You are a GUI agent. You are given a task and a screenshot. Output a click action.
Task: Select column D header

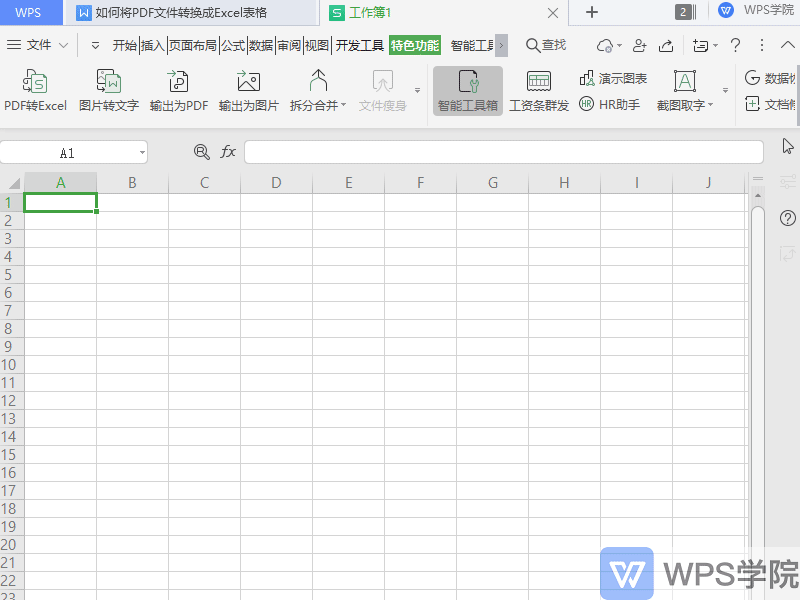(276, 183)
